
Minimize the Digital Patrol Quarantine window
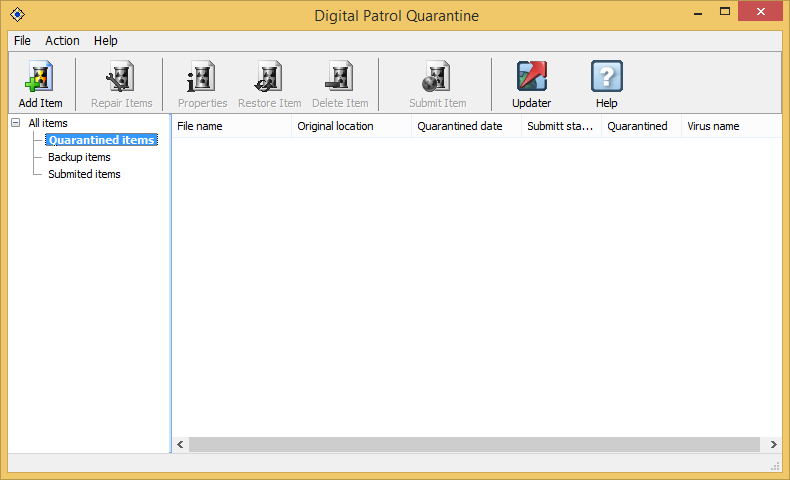(698, 12)
